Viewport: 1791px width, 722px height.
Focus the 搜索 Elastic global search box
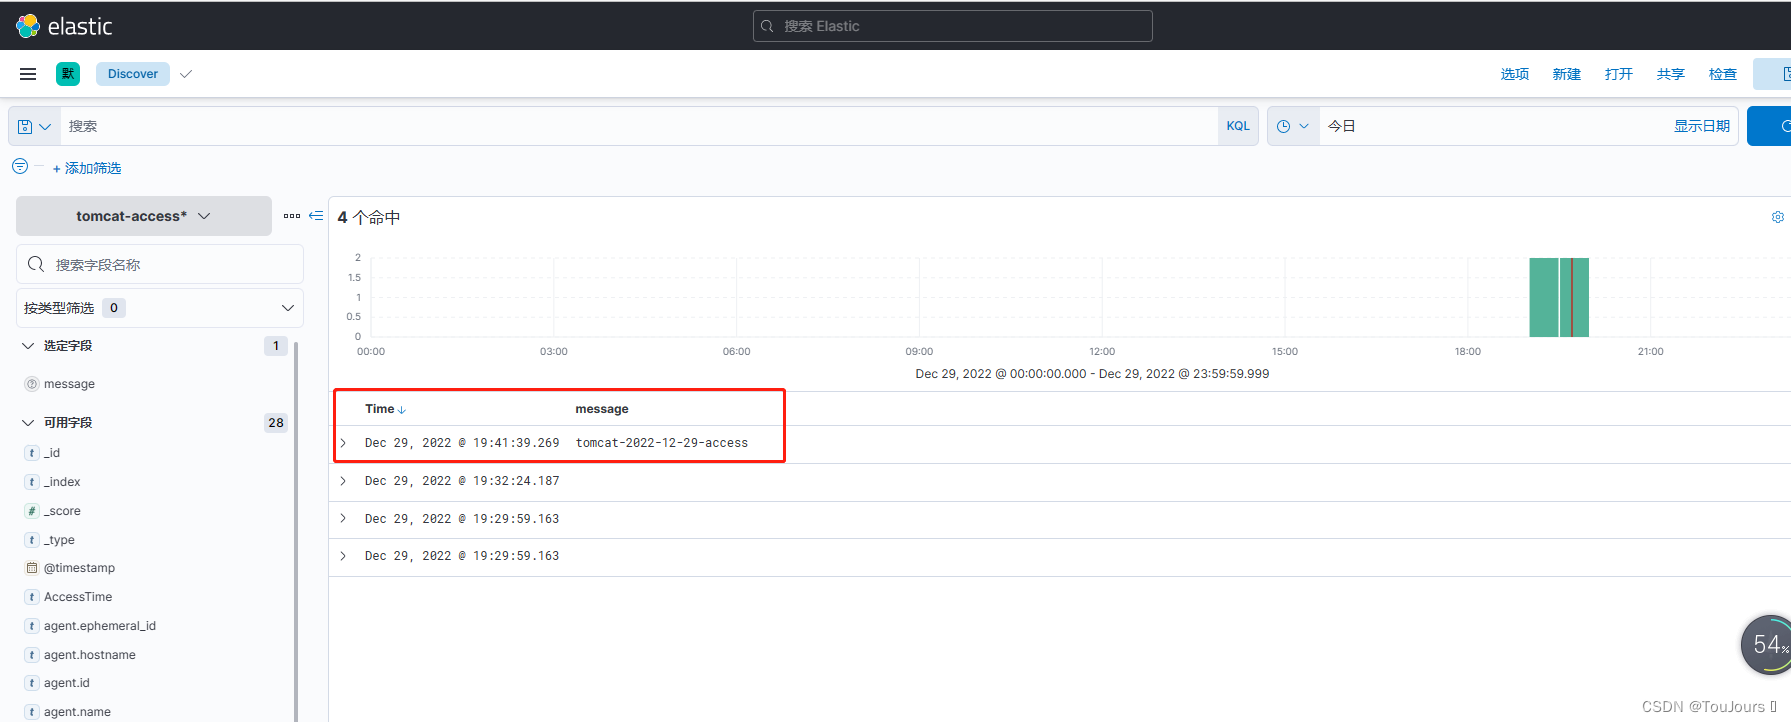[x=952, y=26]
